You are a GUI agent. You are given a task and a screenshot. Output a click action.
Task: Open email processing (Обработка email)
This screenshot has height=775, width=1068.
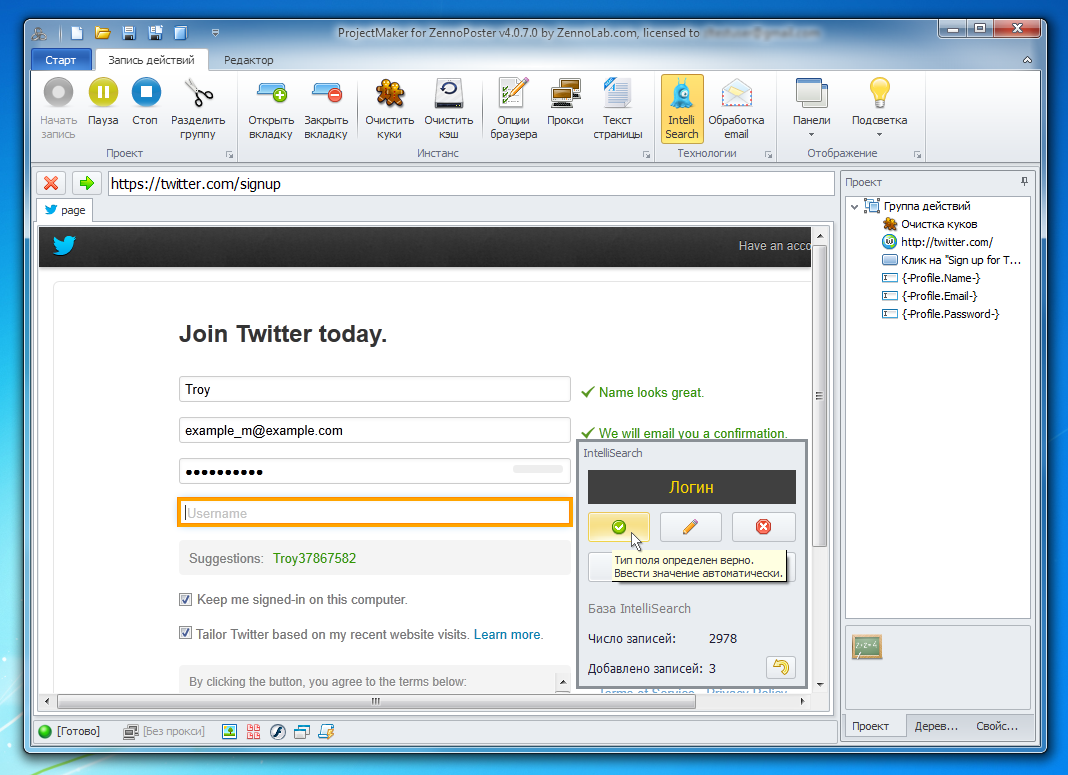click(736, 109)
